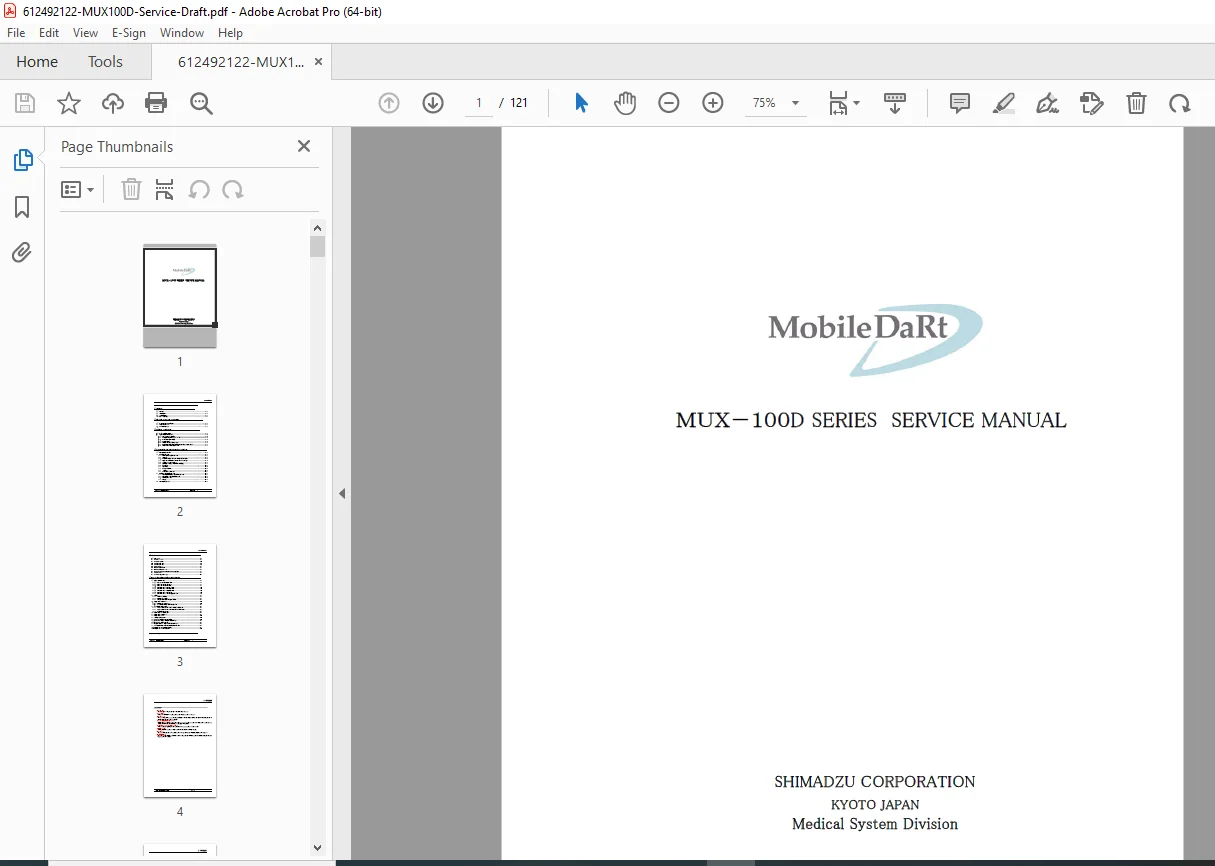Viewport: 1215px width, 866px height.
Task: Click the MobileDaRt logo on page
Action: (875, 340)
